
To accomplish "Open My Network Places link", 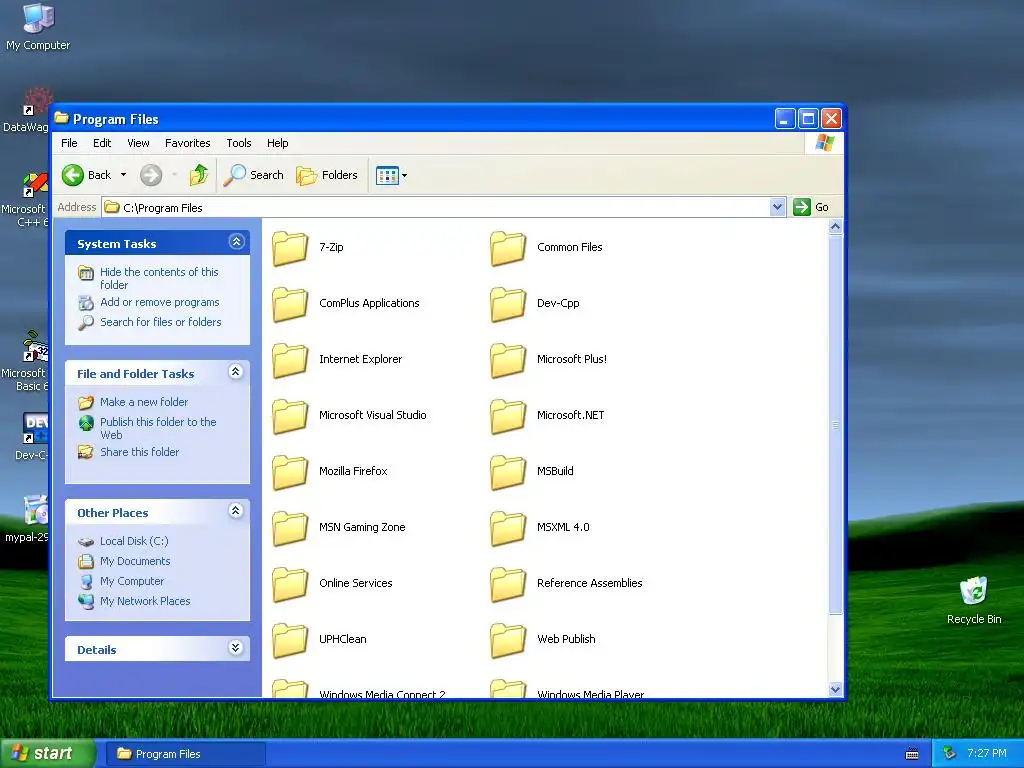I will (x=145, y=601).
